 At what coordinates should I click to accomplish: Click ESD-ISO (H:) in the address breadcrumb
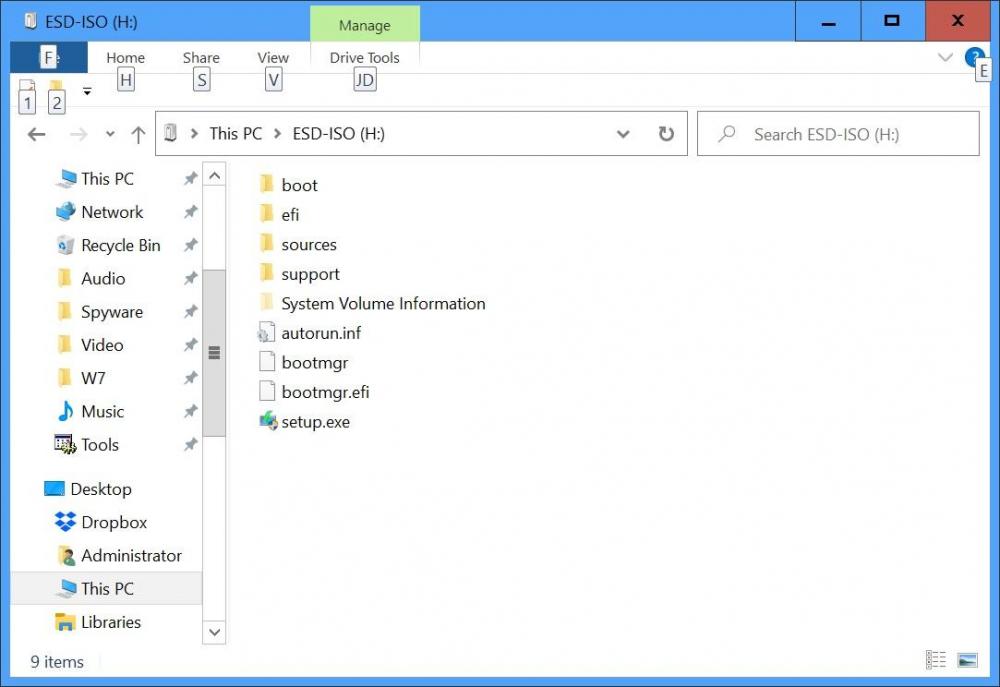tap(338, 133)
